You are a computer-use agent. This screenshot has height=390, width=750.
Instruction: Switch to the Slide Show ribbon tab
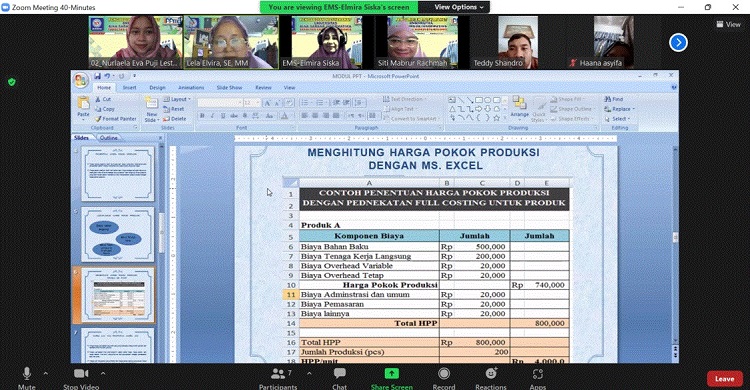point(229,88)
